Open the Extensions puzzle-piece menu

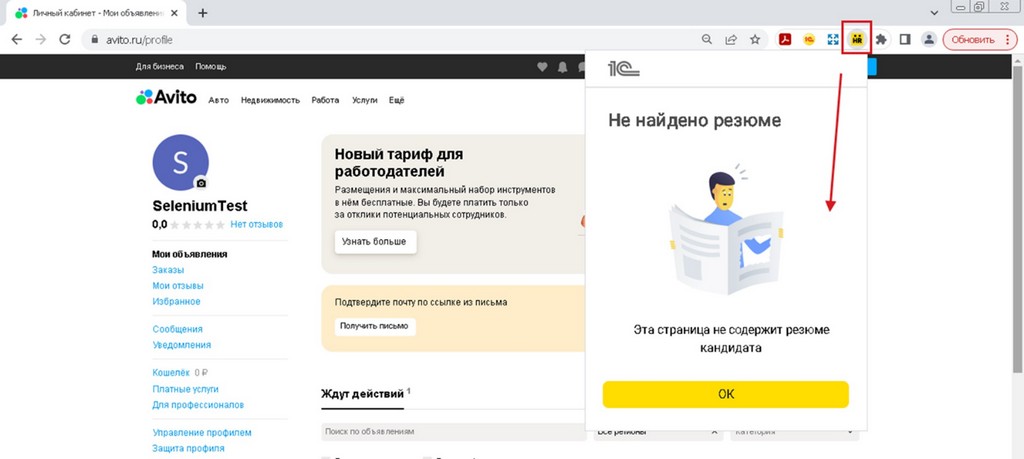click(881, 39)
